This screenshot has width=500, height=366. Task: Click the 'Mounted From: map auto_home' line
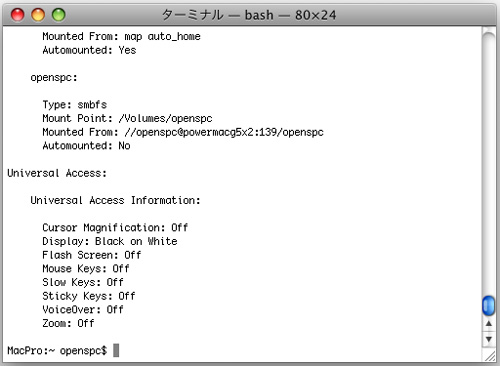(x=121, y=36)
